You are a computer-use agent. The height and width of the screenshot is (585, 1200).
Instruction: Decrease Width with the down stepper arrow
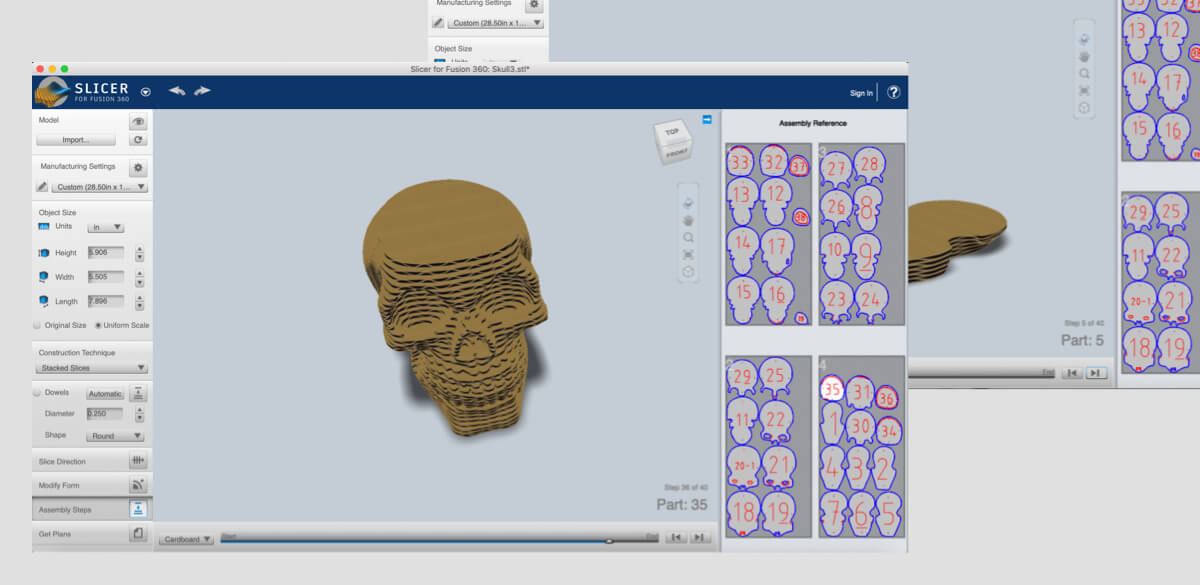139,281
